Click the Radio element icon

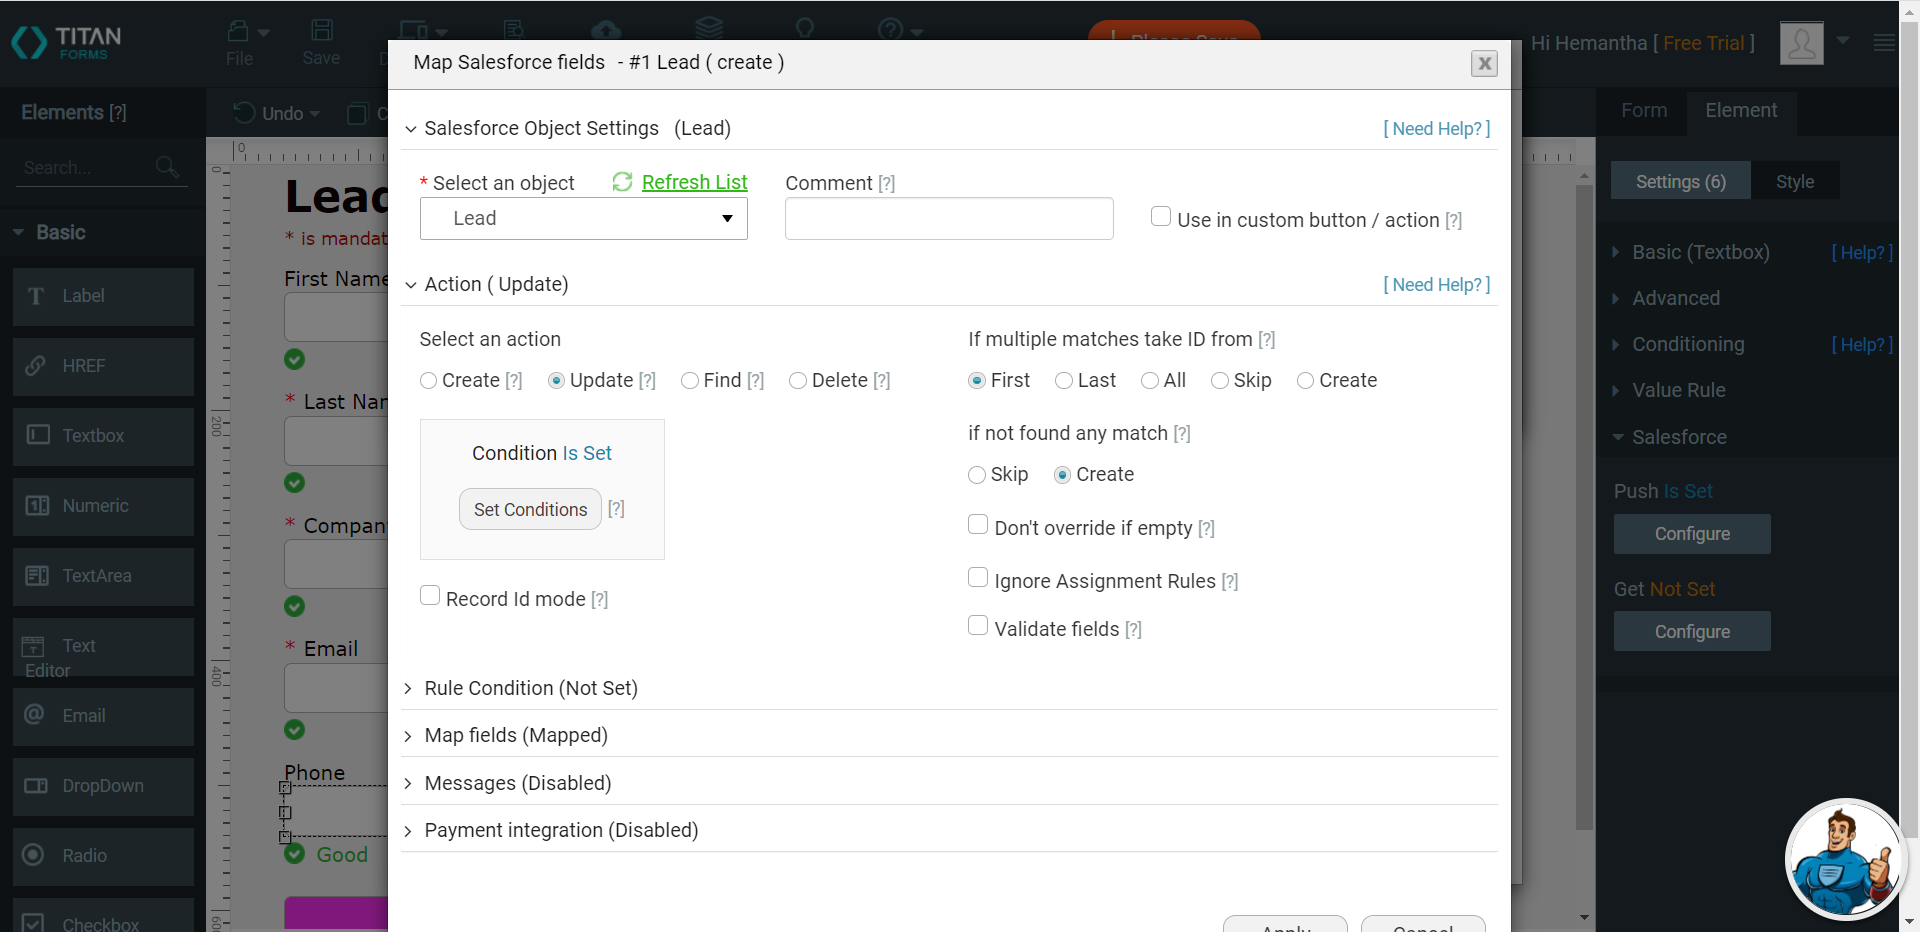(34, 855)
